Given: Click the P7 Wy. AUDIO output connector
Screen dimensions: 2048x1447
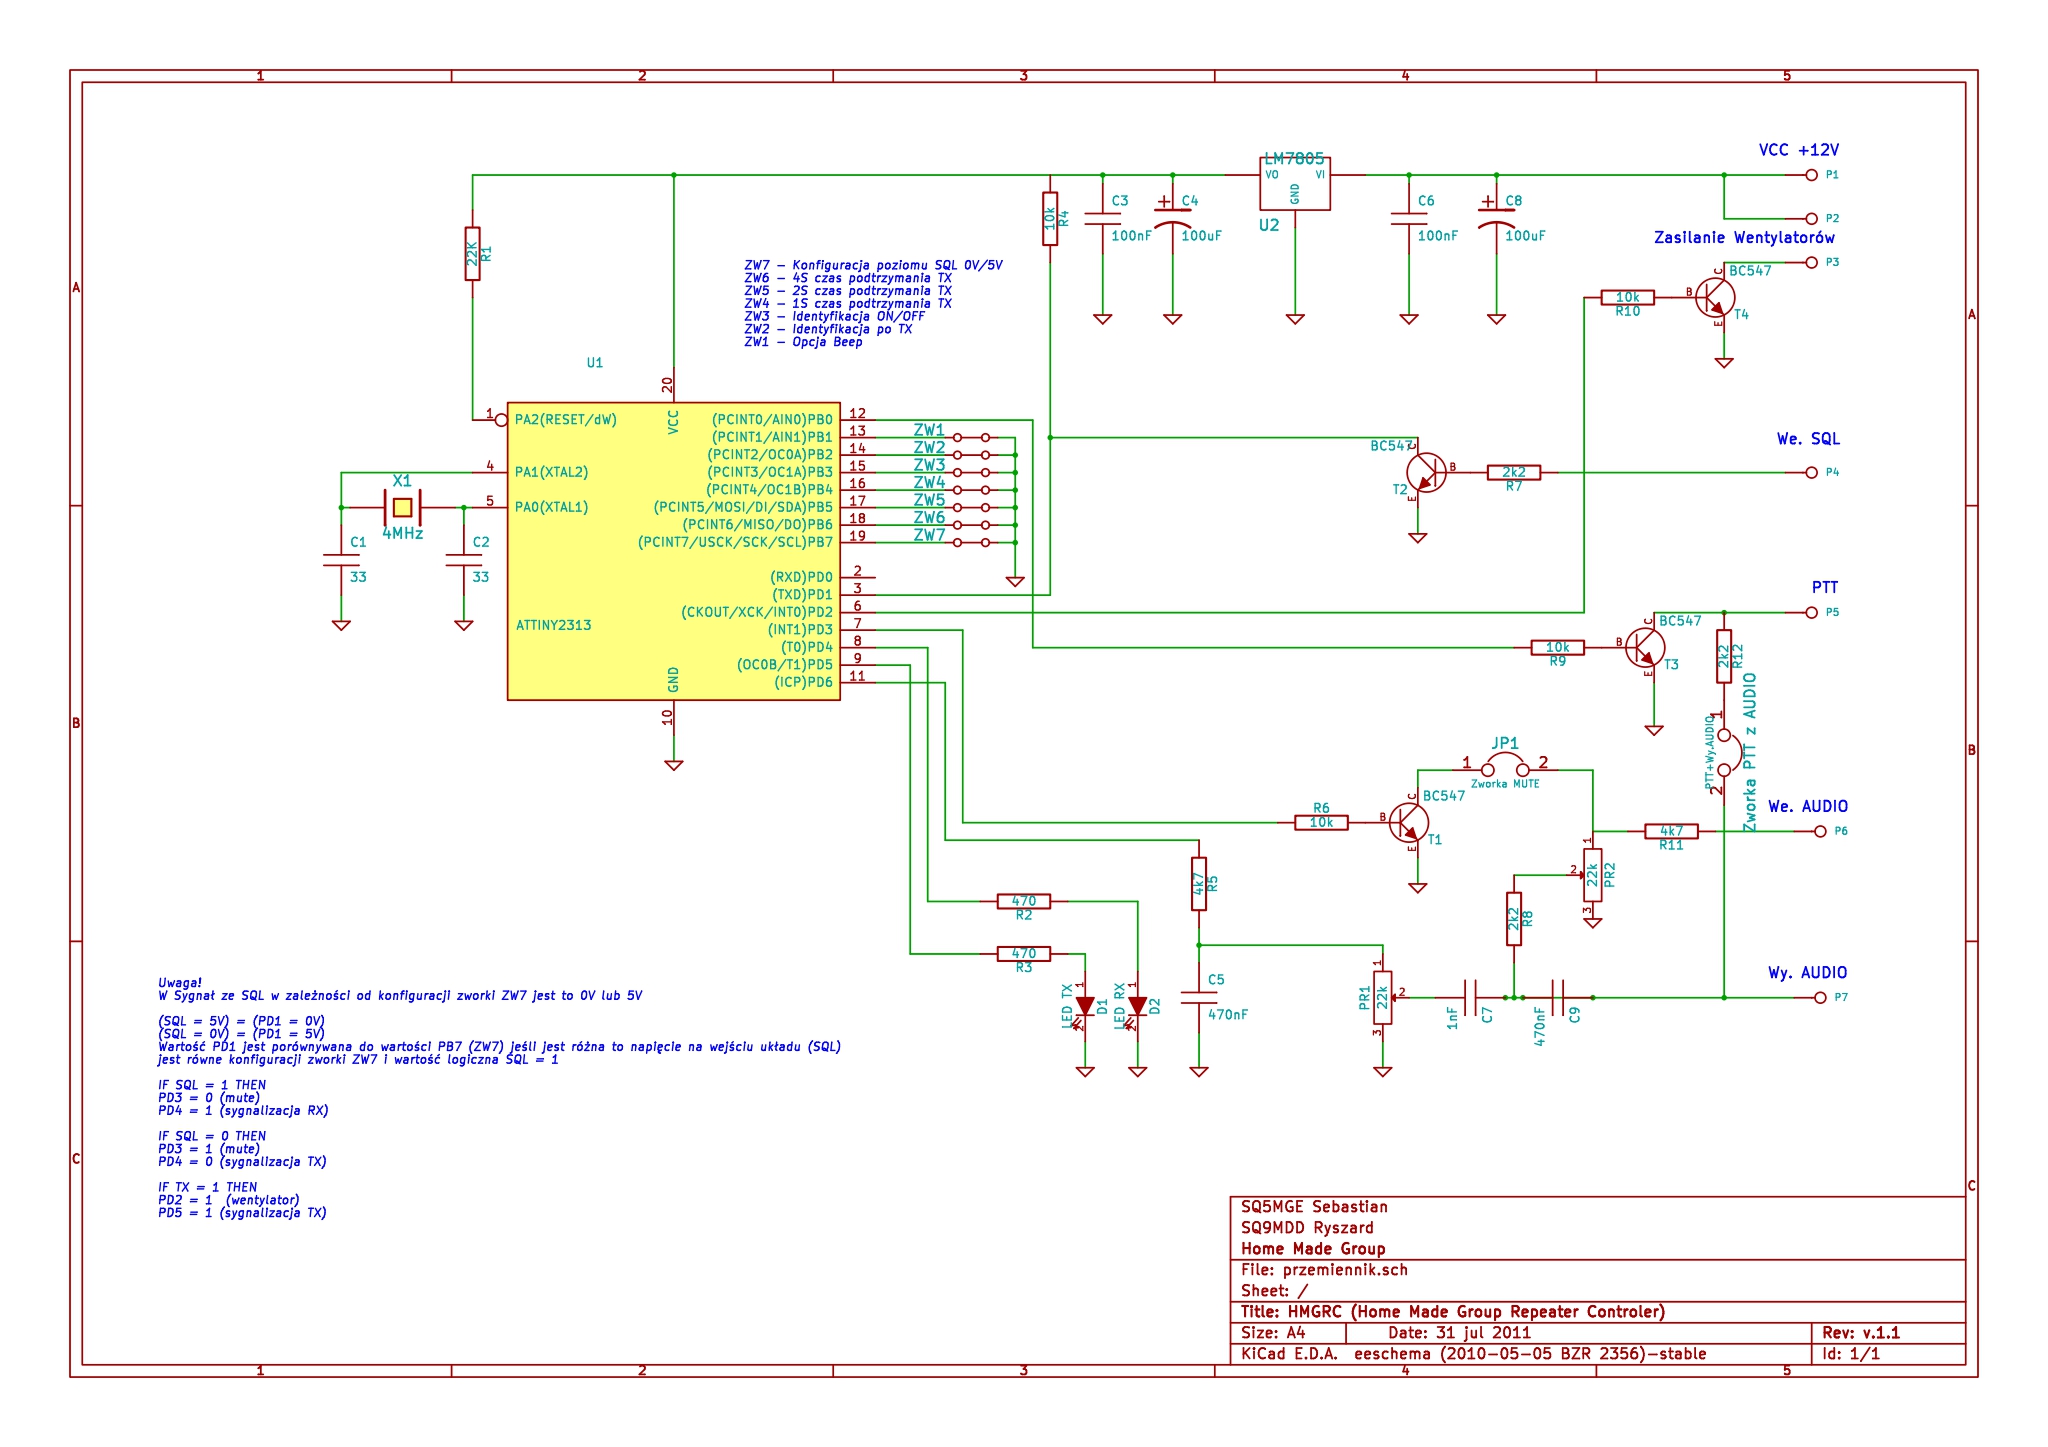Looking at the screenshot, I should pyautogui.click(x=1819, y=997).
